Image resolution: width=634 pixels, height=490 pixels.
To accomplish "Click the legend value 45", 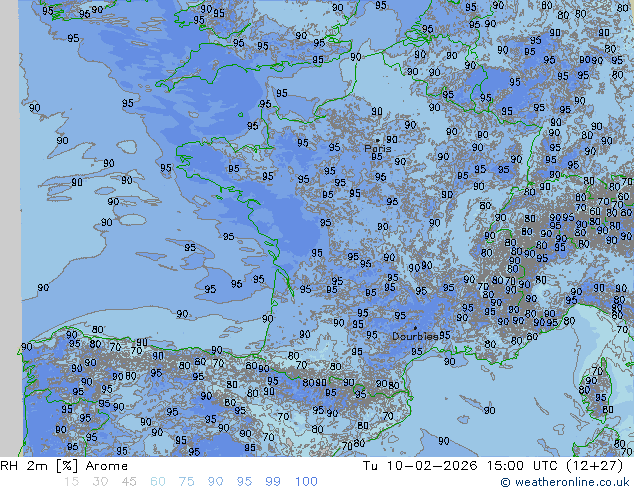I will (x=129, y=482).
